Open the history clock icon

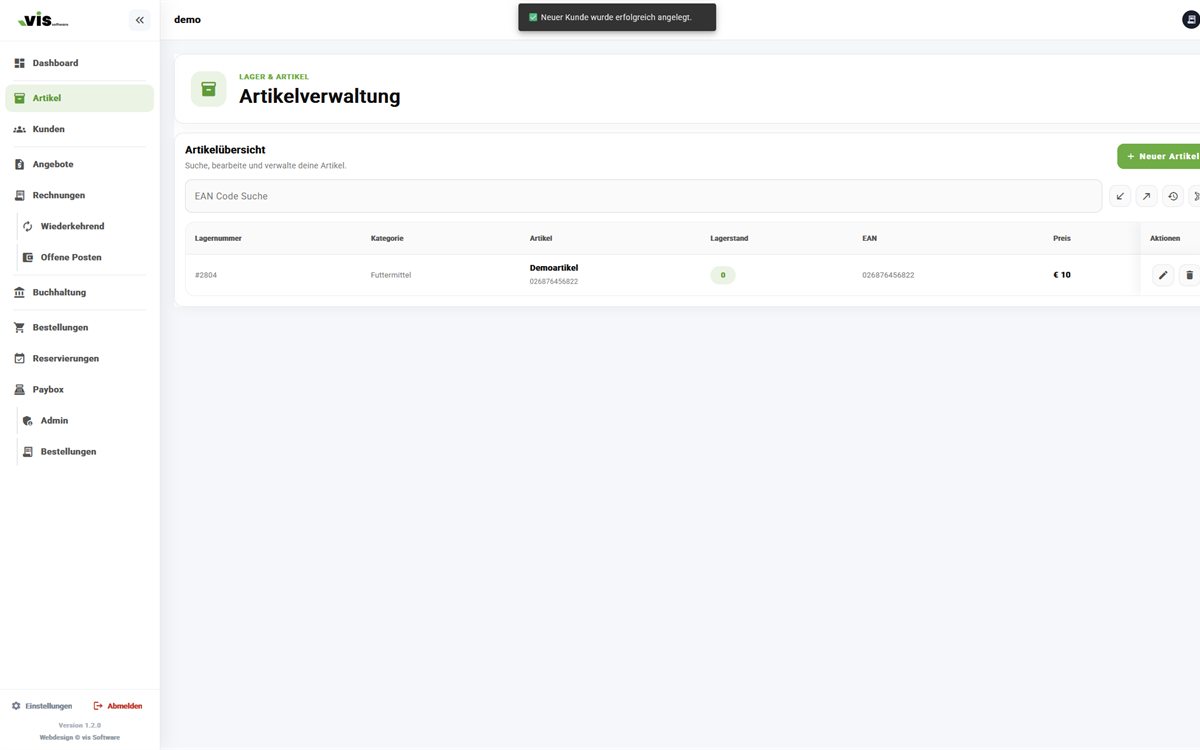1173,196
